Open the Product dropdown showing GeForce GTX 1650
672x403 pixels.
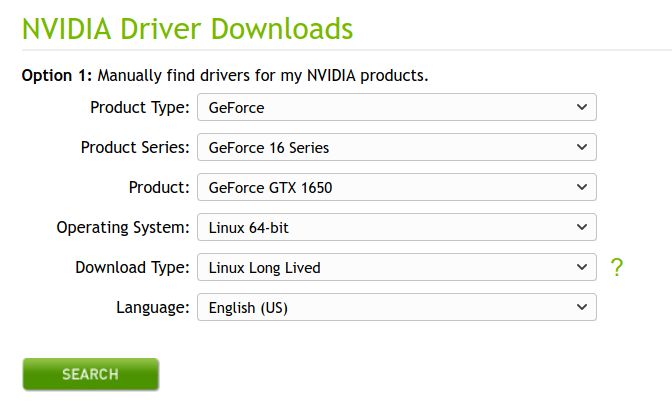pos(396,187)
